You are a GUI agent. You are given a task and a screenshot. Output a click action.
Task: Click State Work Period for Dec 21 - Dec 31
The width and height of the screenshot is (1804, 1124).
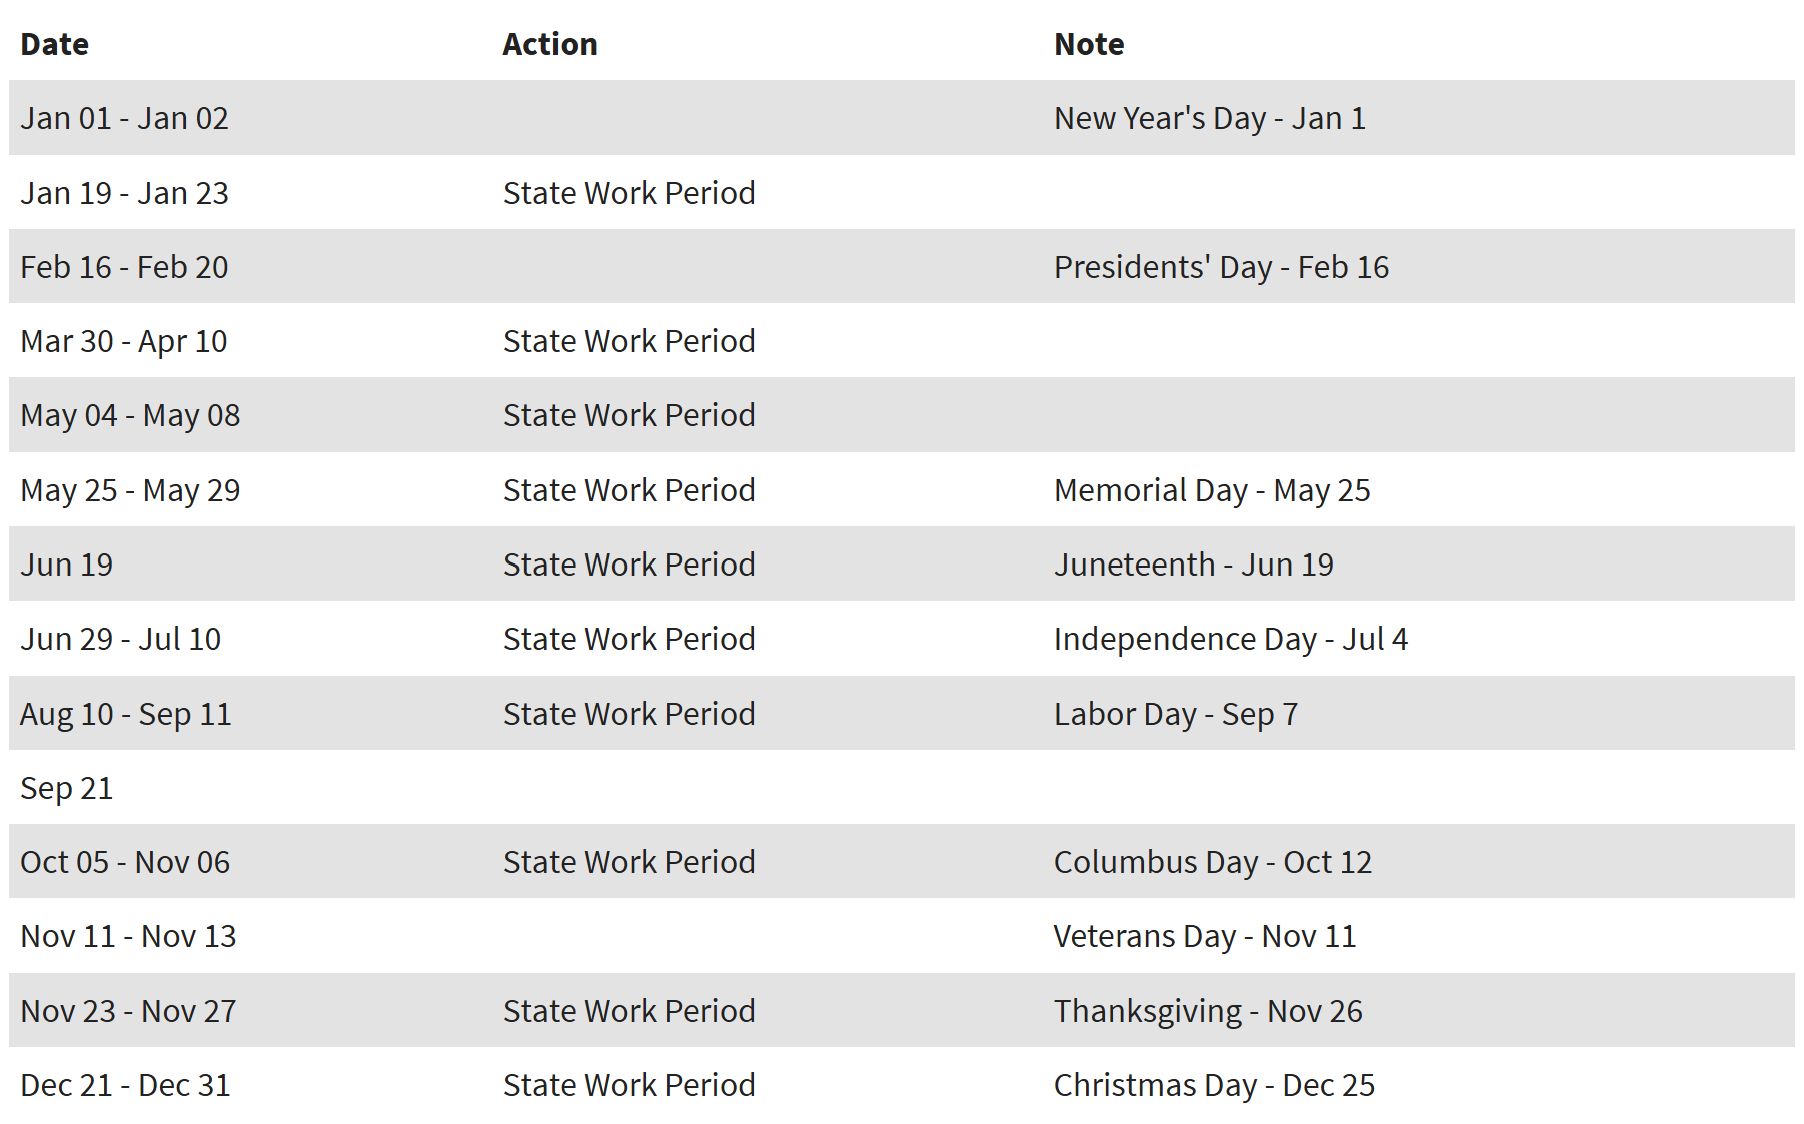click(629, 1085)
